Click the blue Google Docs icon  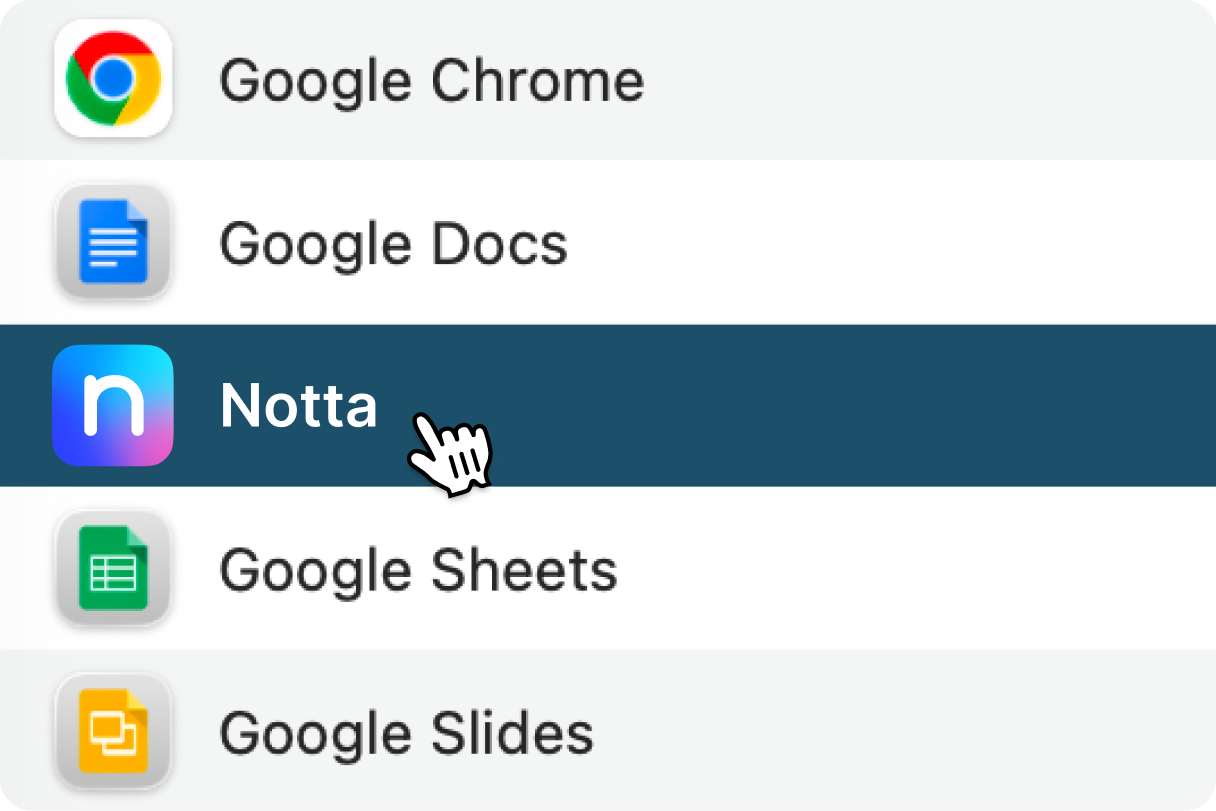(x=113, y=241)
